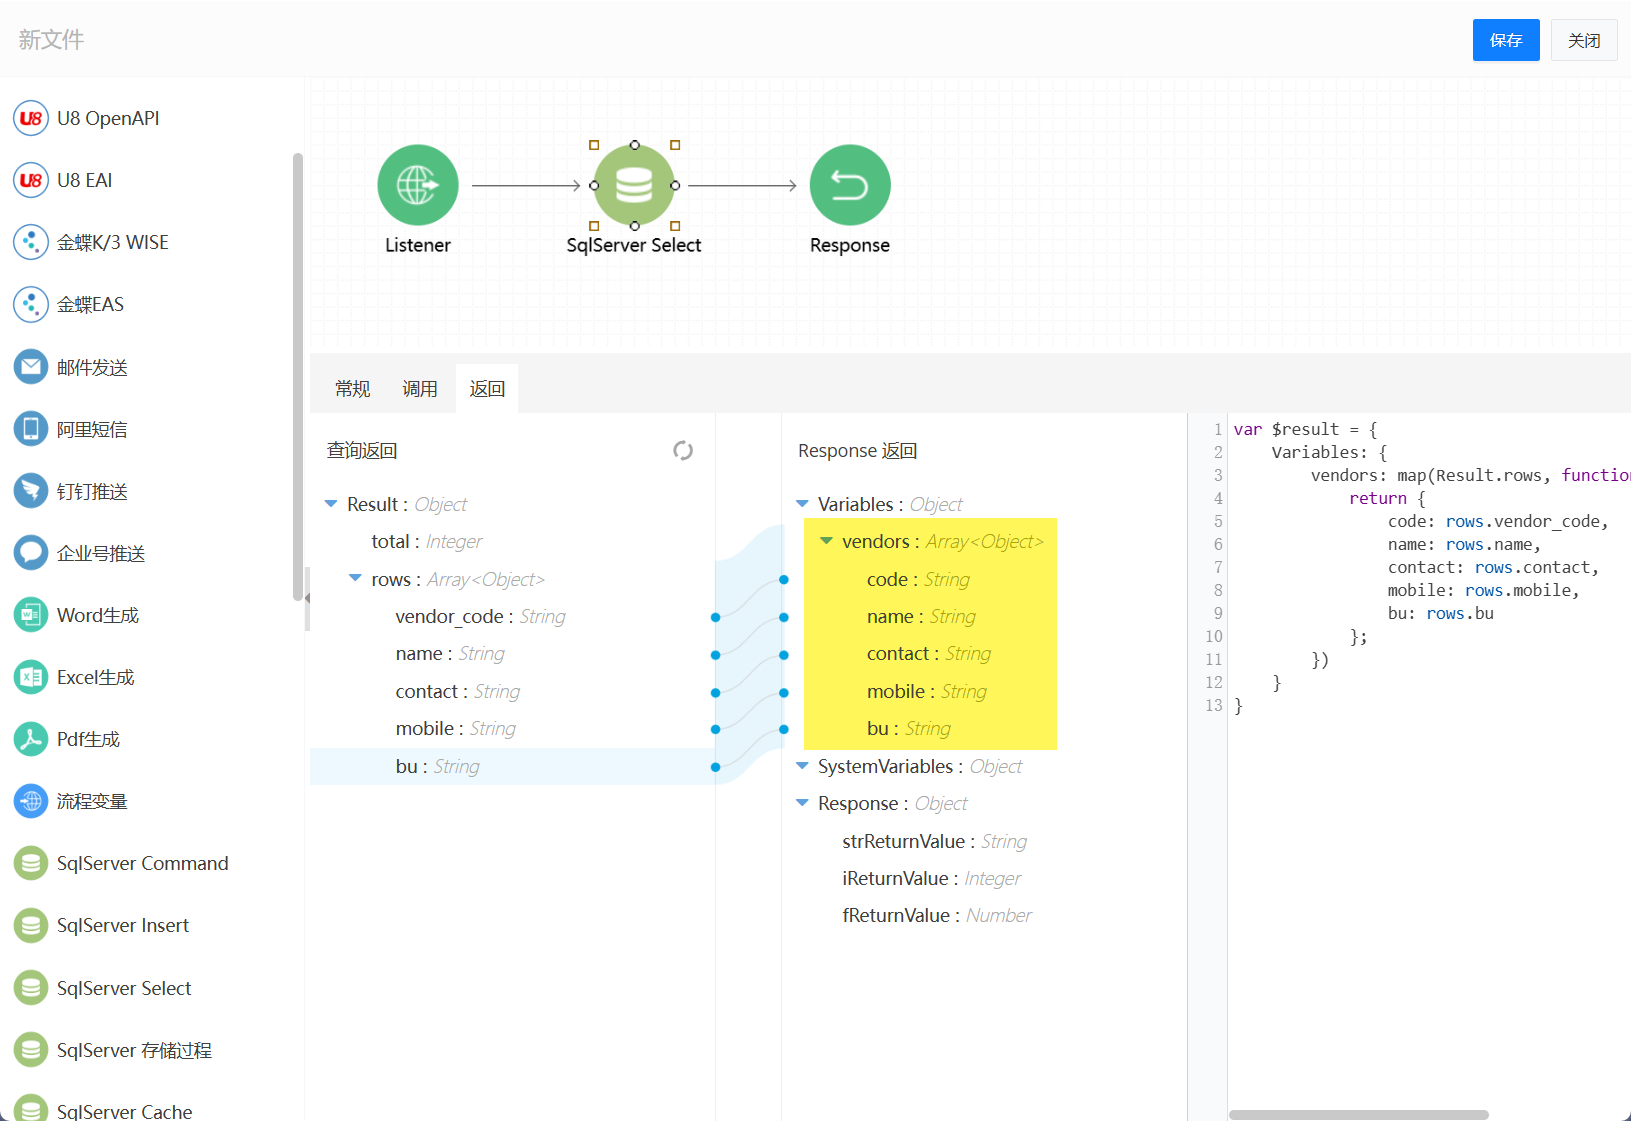This screenshot has height=1121, width=1631.
Task: Click the 邮件发送 mail icon
Action: [31, 367]
